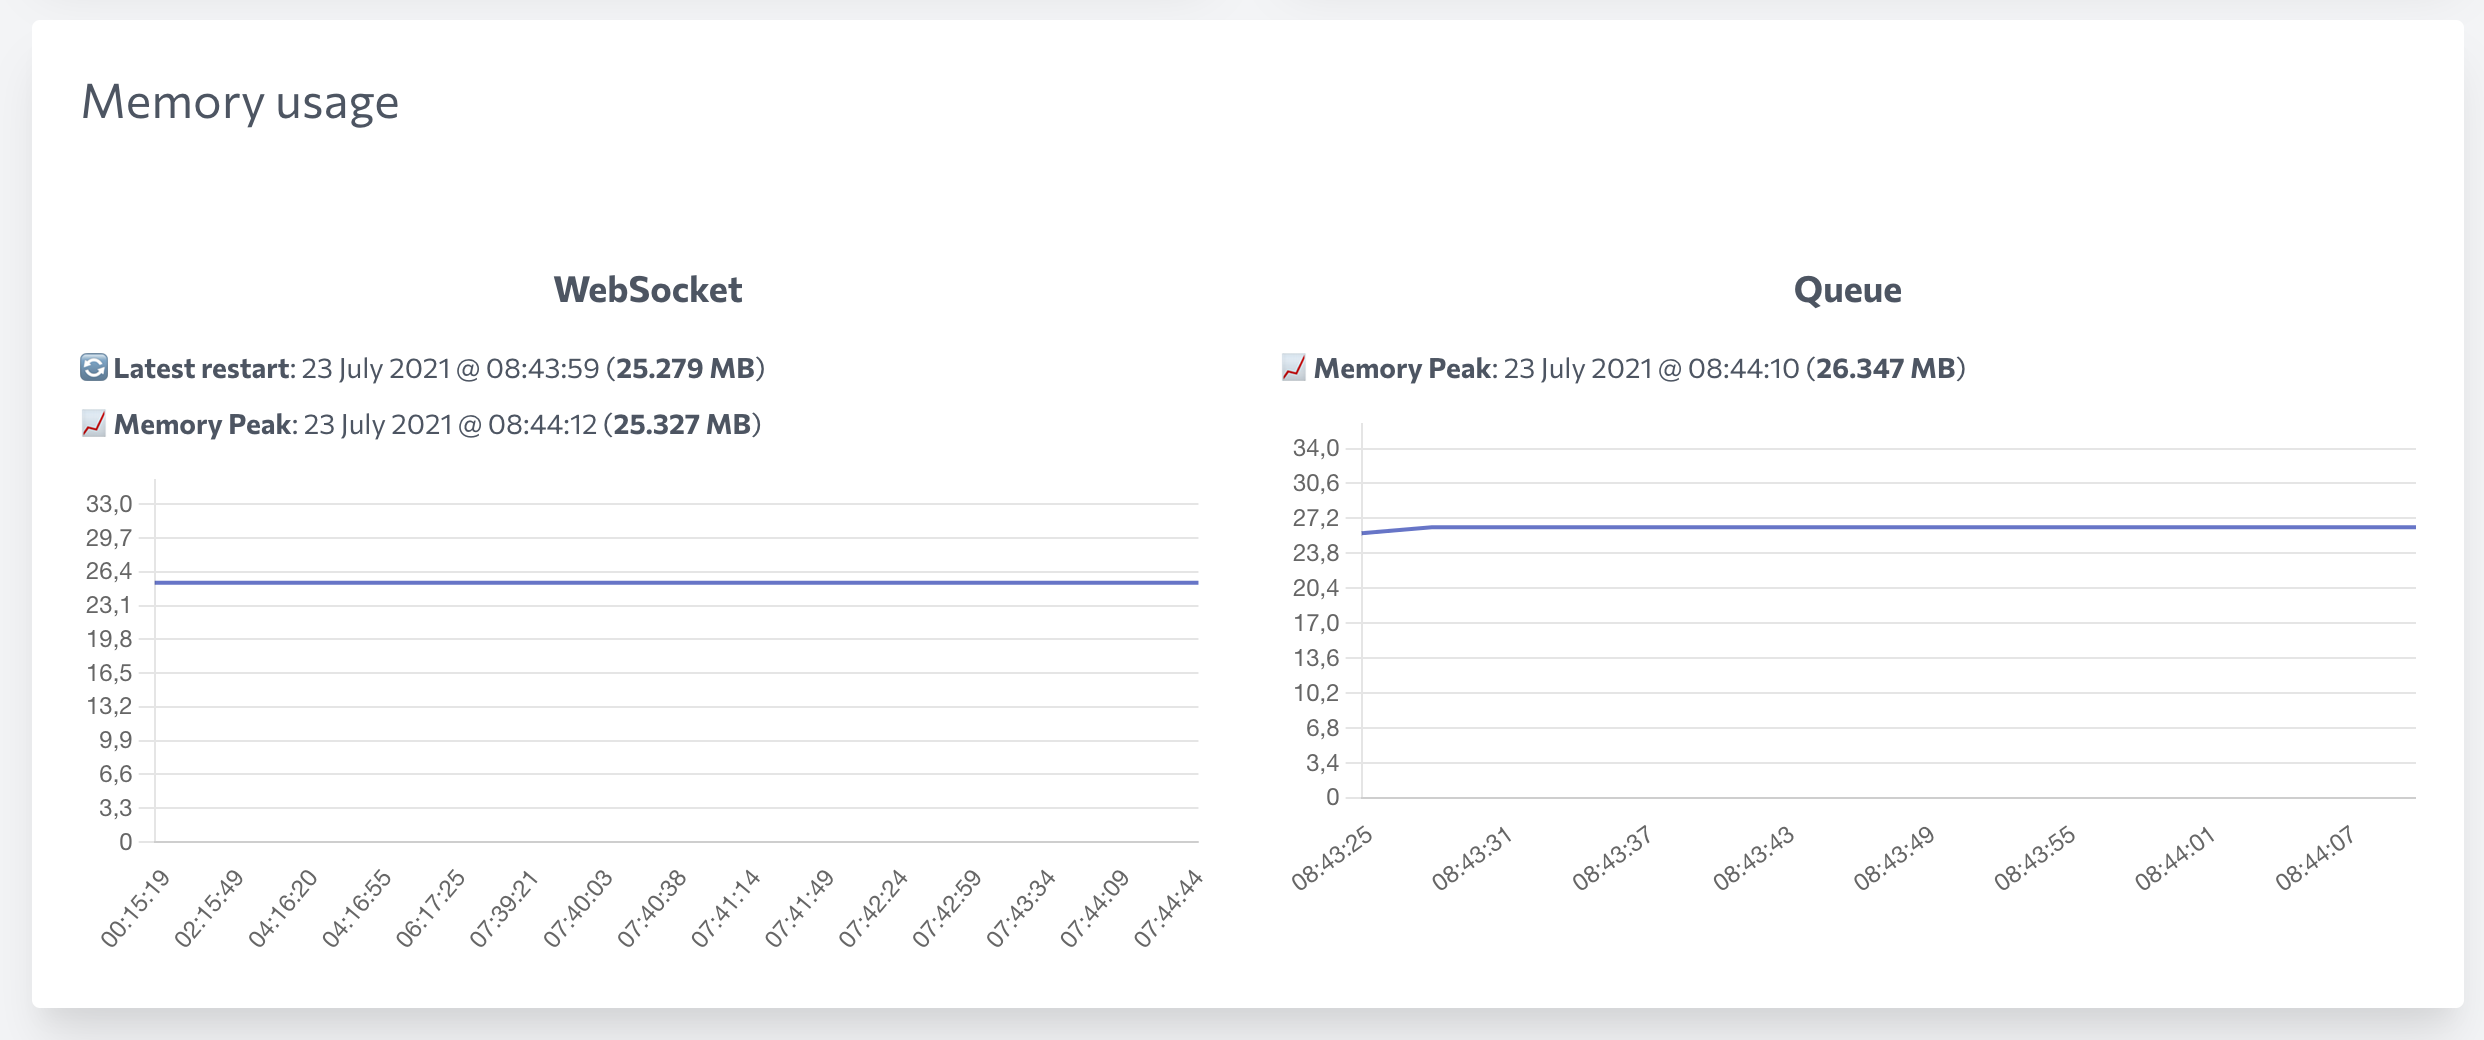Click the Queue Memory Peak chart icon
Screen dimensions: 2484x1040
(x=1293, y=368)
